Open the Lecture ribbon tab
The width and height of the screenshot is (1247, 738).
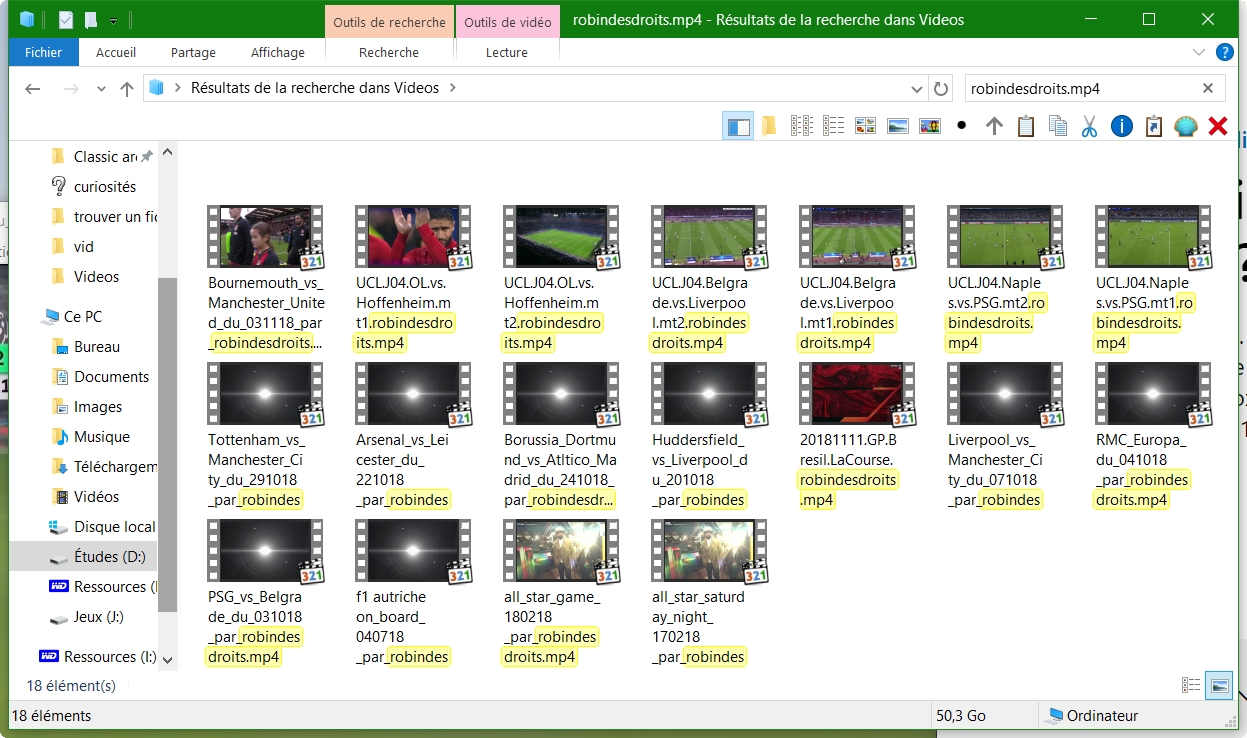507,52
